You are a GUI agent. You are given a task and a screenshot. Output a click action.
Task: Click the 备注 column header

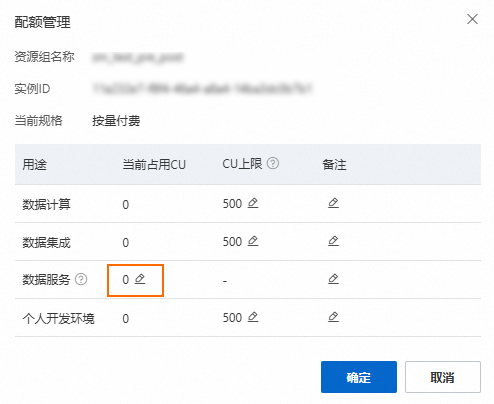[x=334, y=164]
